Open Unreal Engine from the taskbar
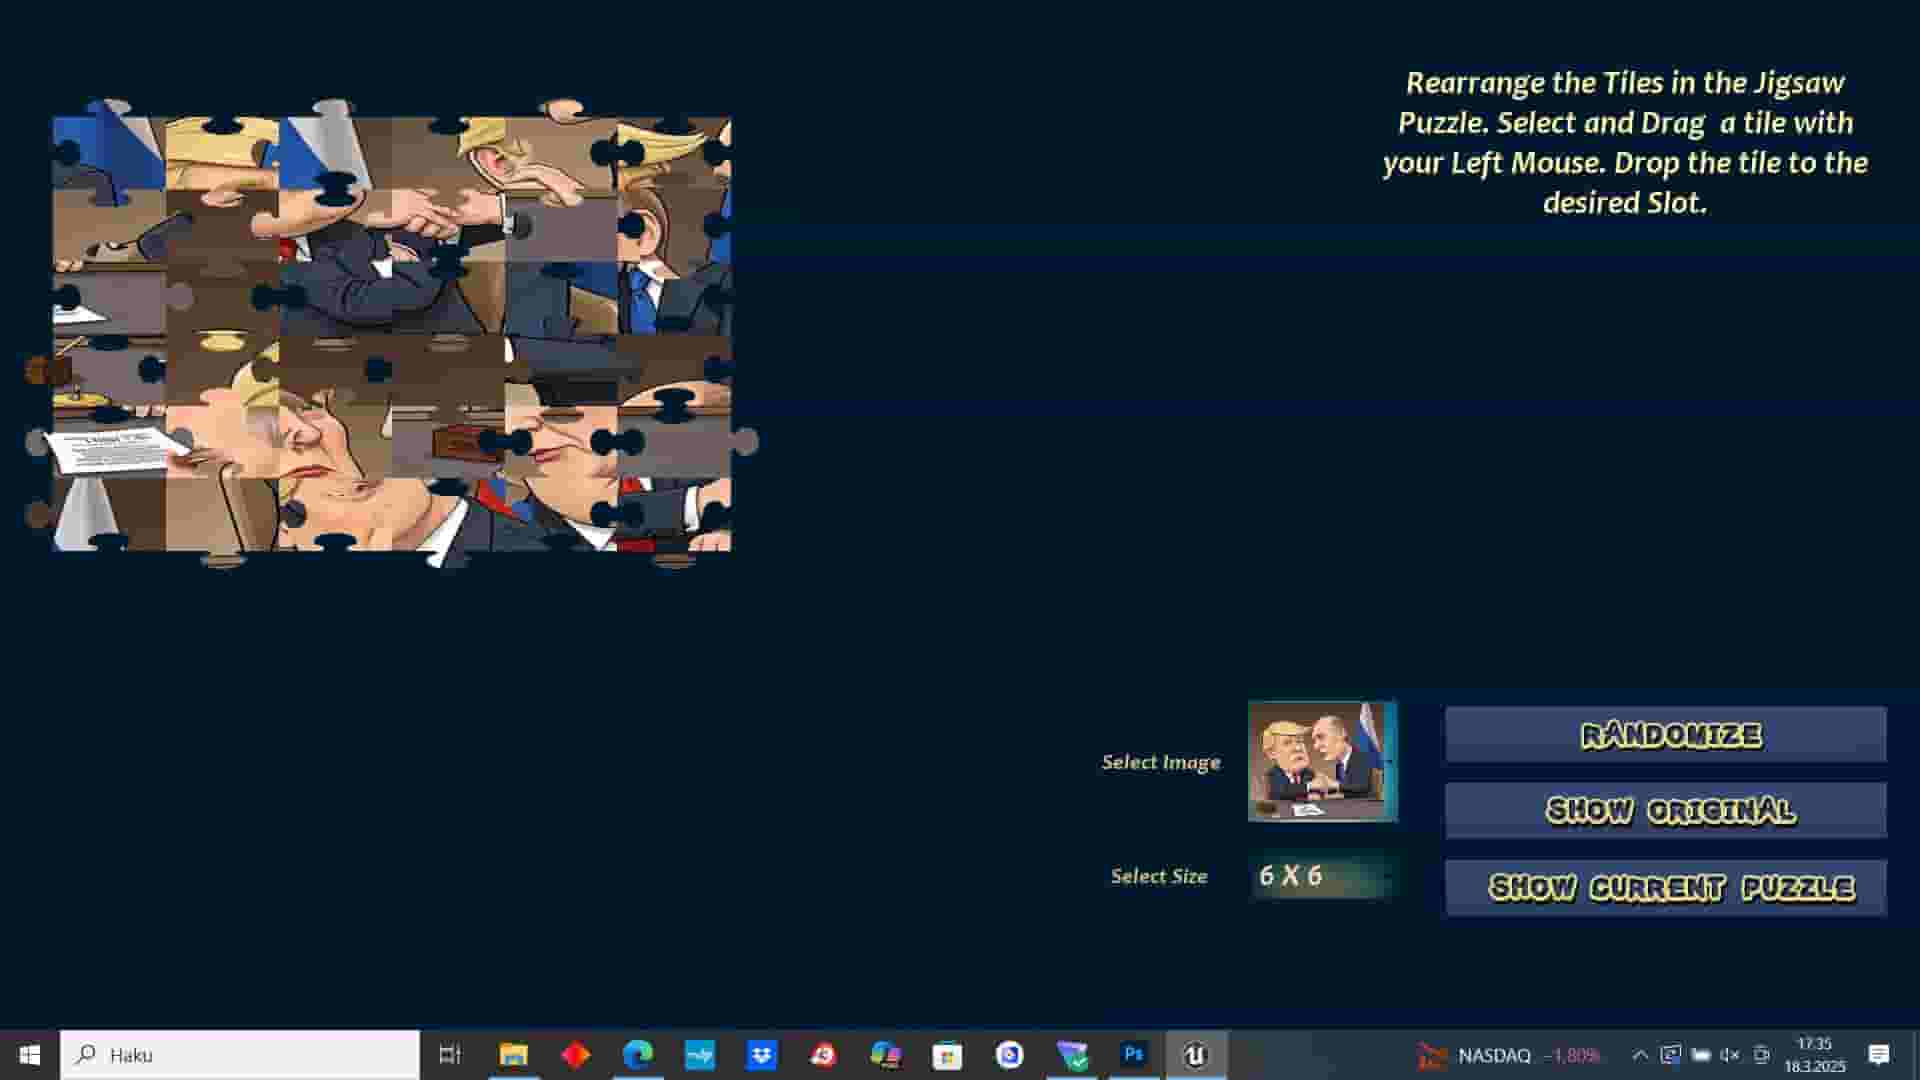This screenshot has height=1080, width=1920. coord(1197,1055)
